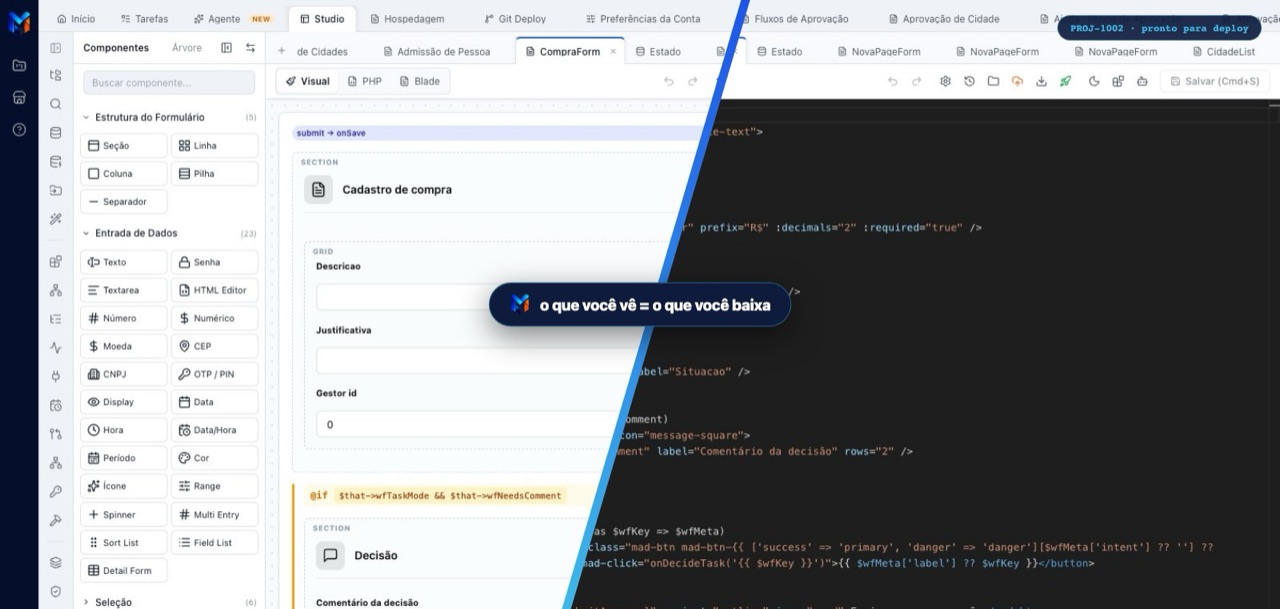Click the robot assistant icon in the toolbar
1280x609 pixels.
(1142, 81)
